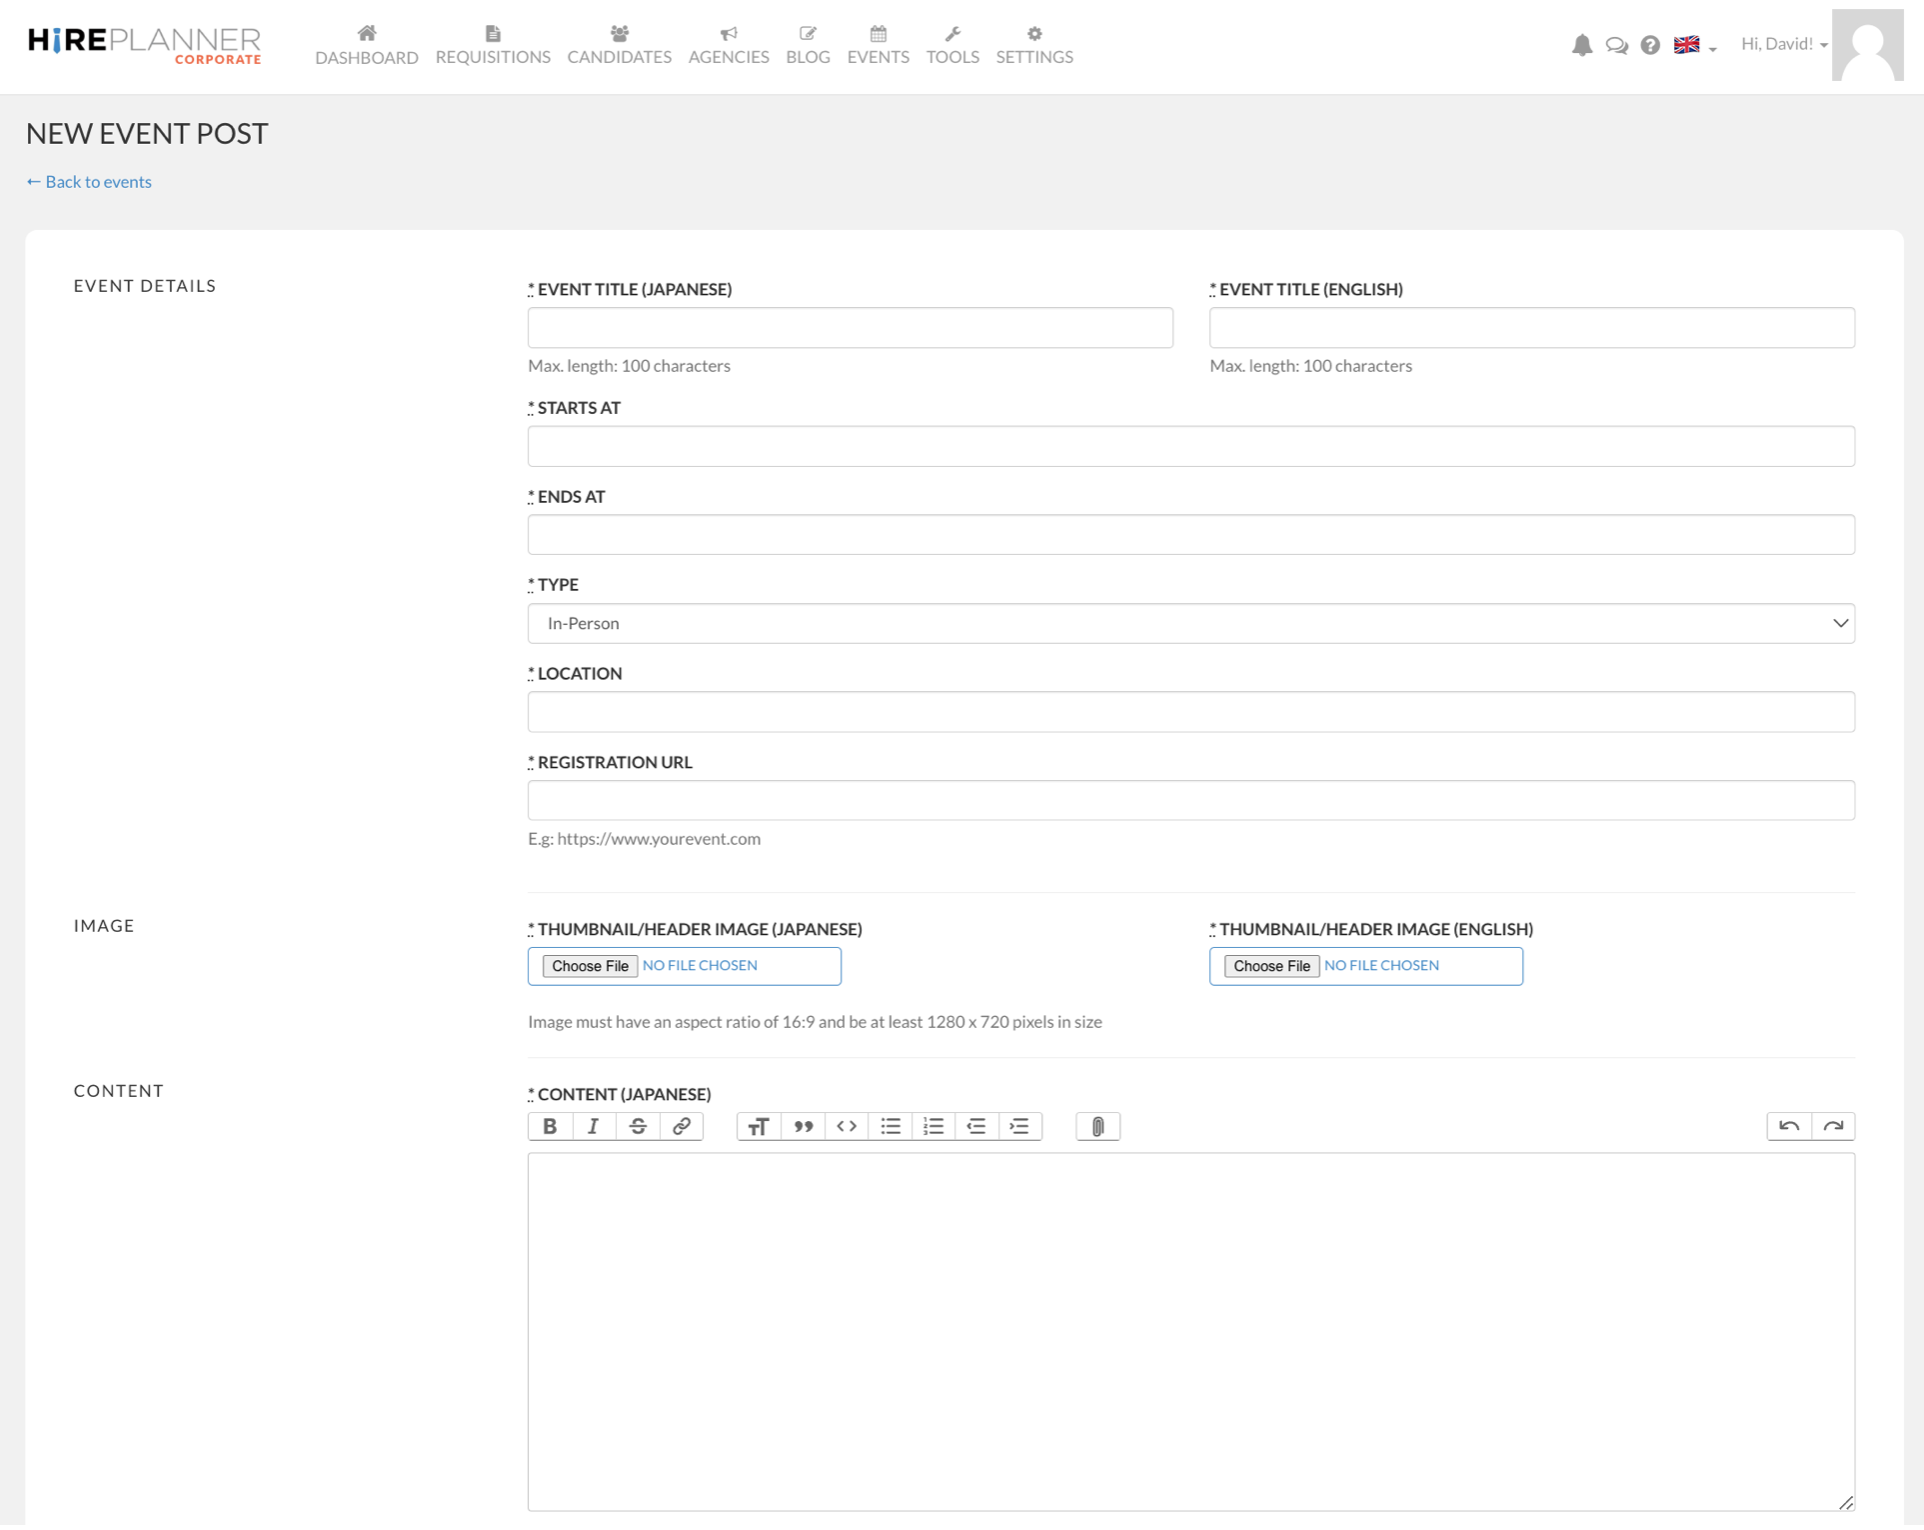This screenshot has height=1530, width=1924.
Task: Click inside the Registration URL field
Action: (1189, 799)
